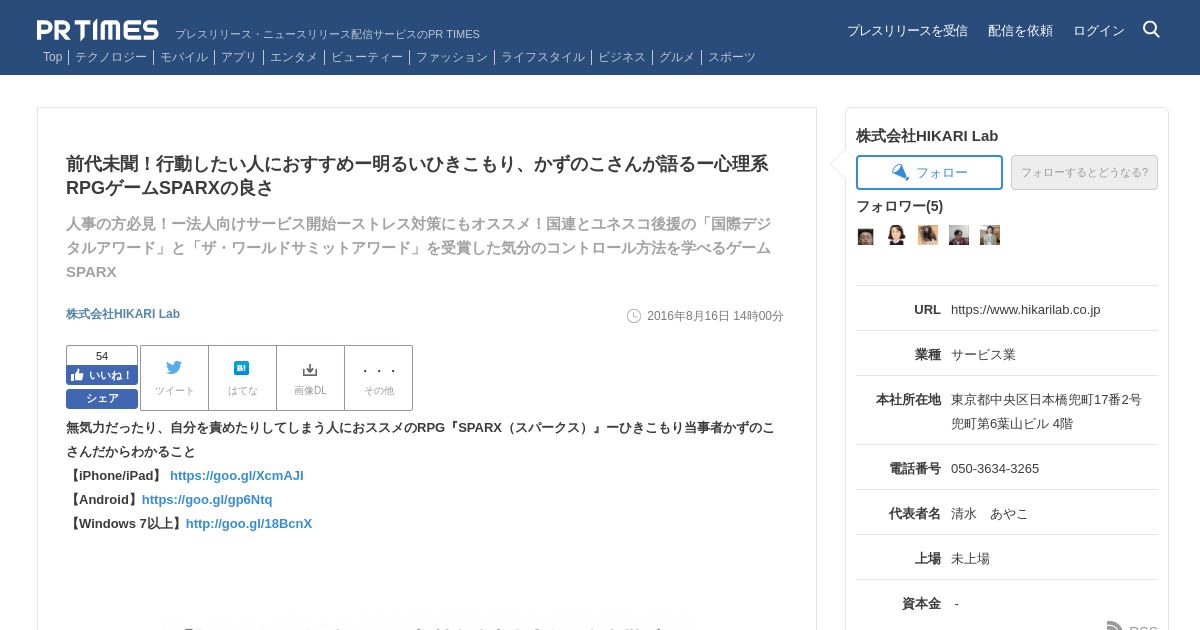Click the address 東京都中央区日本橋兜町17番2号

click(1046, 400)
